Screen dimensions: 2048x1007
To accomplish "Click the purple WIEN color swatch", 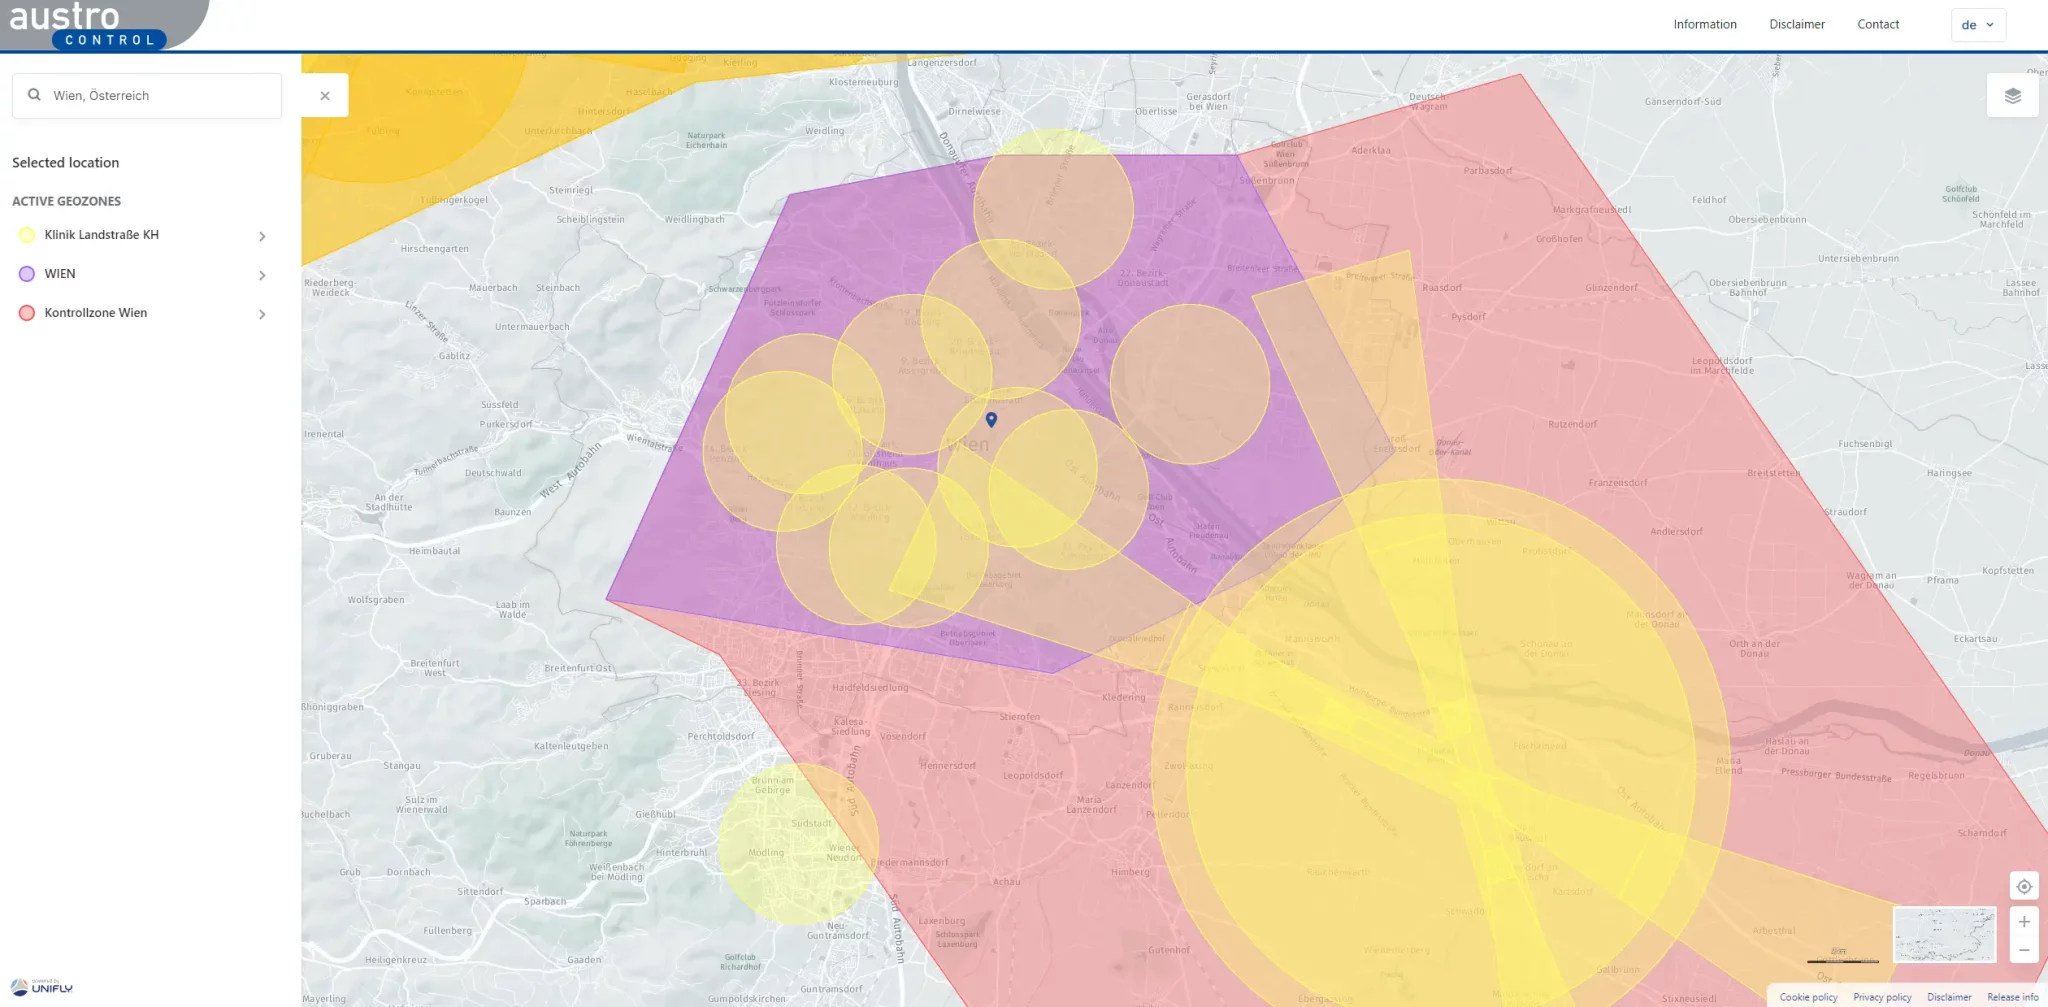I will point(27,274).
